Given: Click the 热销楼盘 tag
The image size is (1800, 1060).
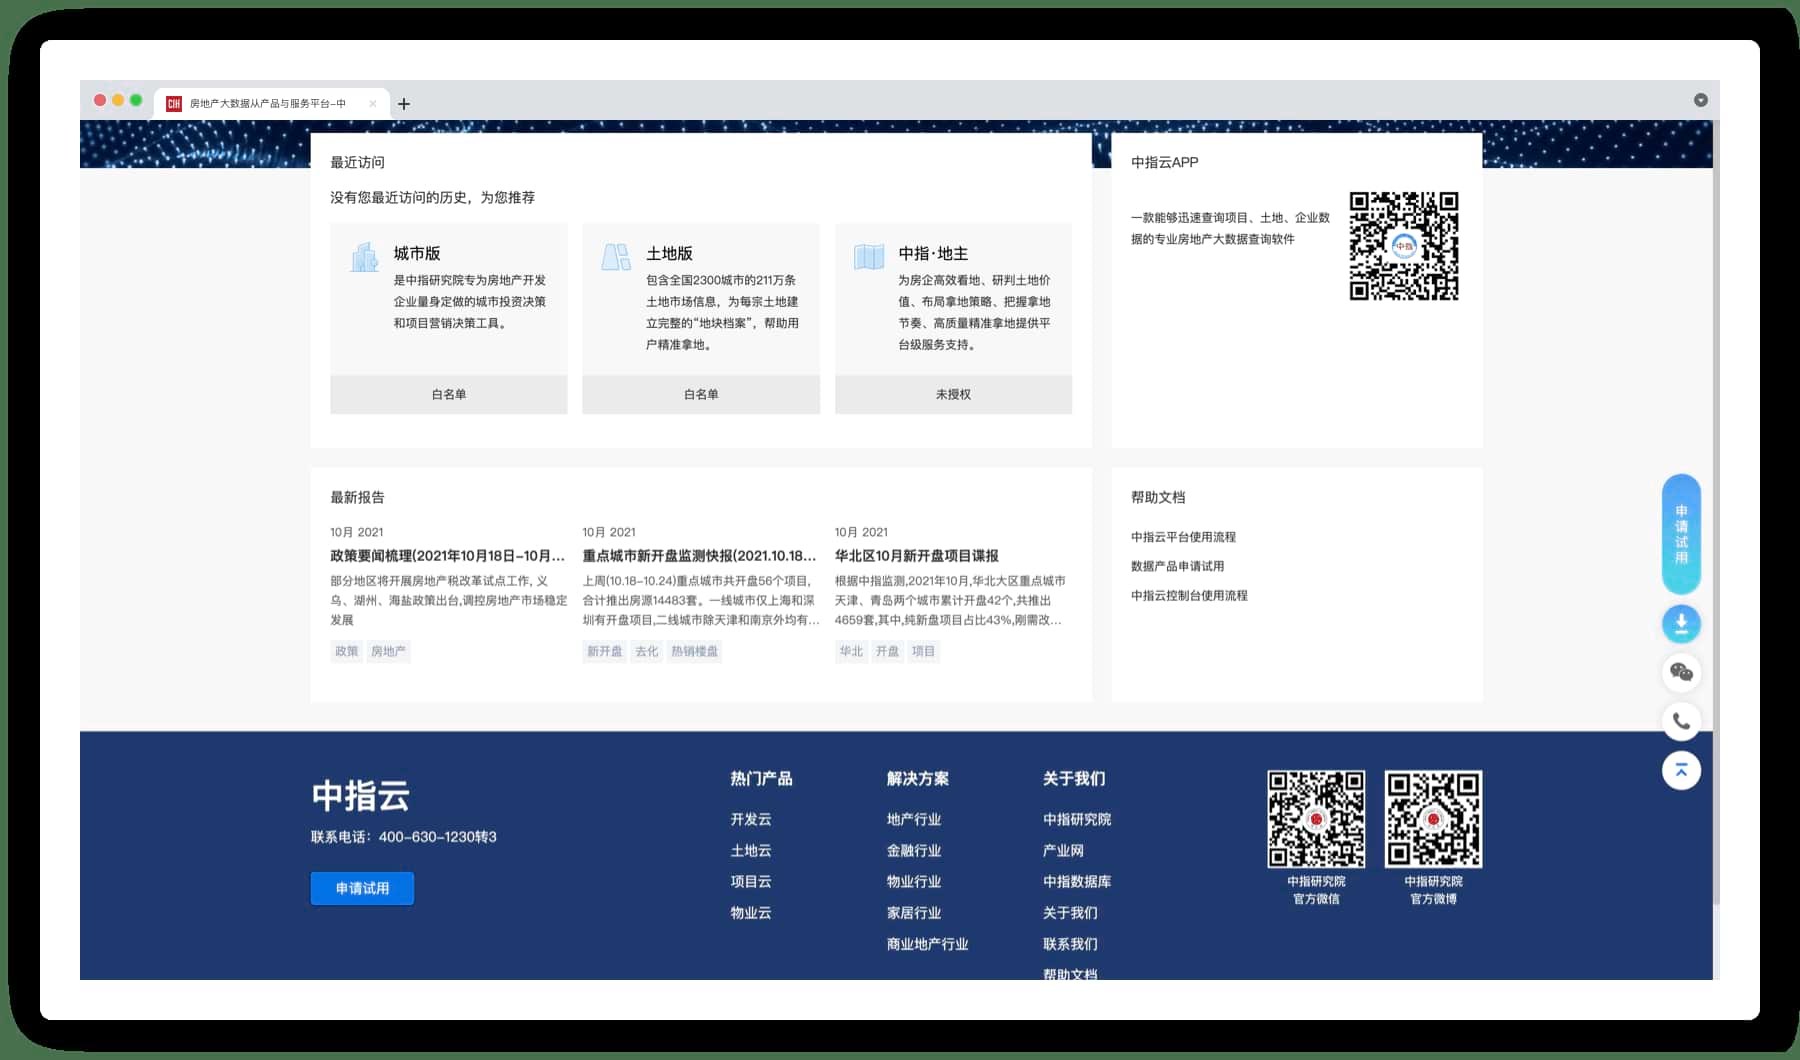Looking at the screenshot, I should [x=695, y=651].
